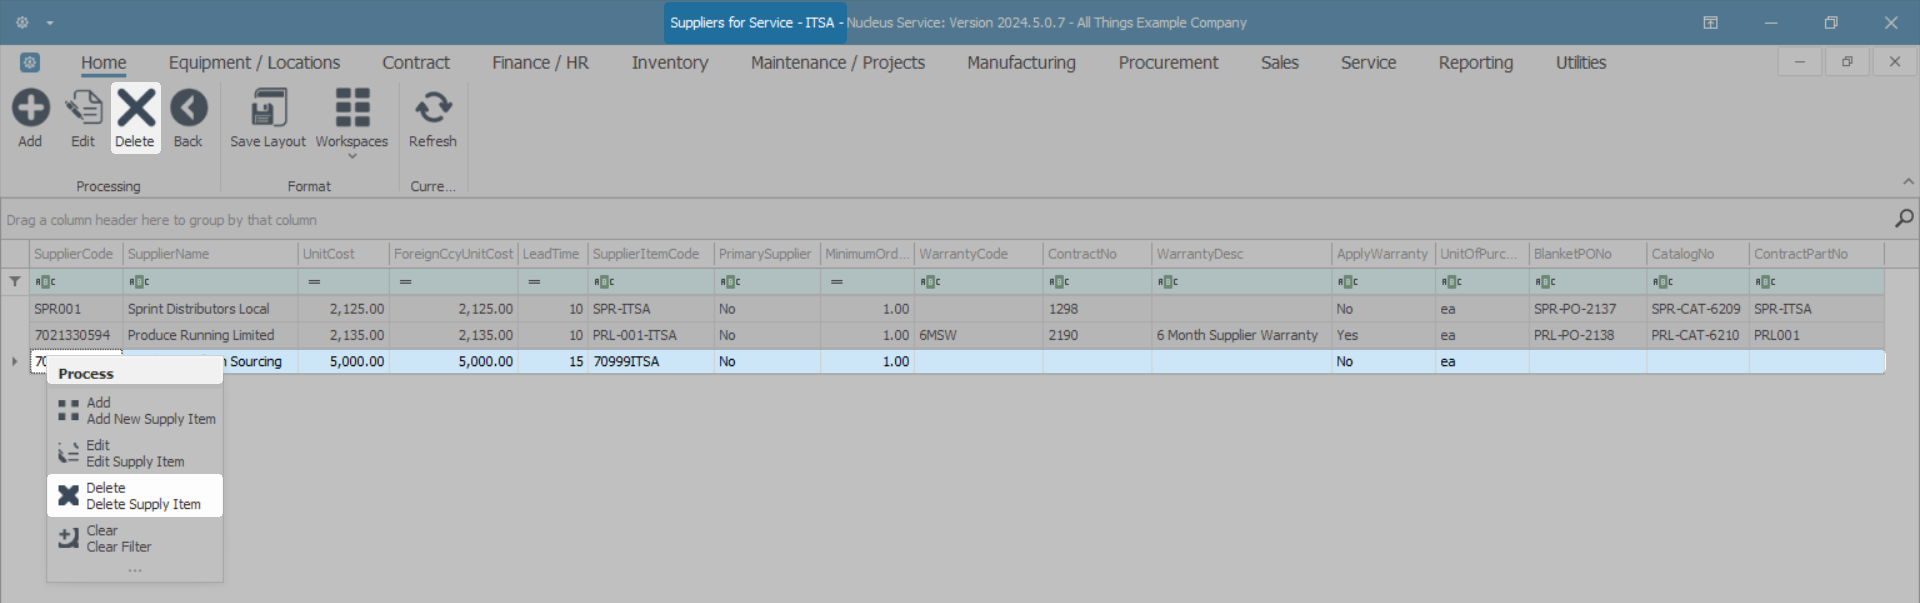Choose Add New Supply Item in context menu
The height and width of the screenshot is (603, 1920).
tap(135, 411)
